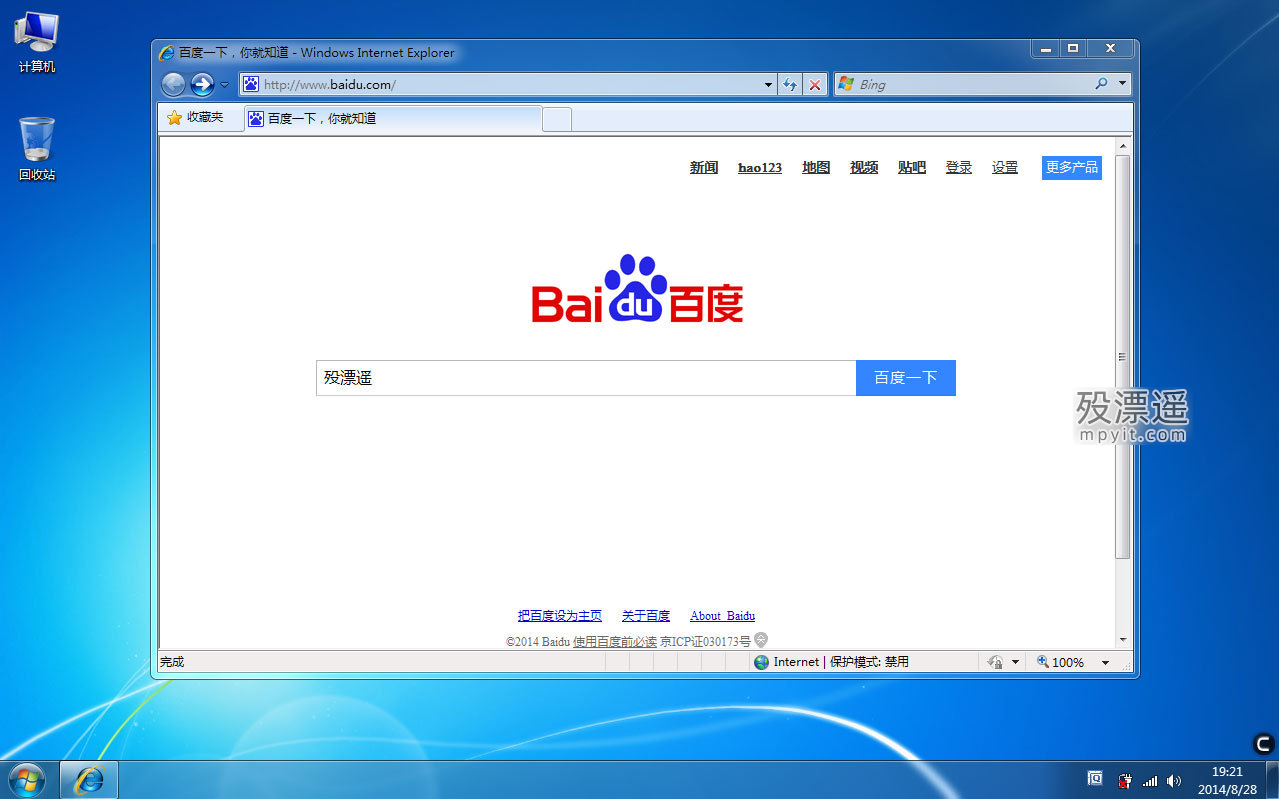Viewport: 1279px width, 799px height.
Task: Click the IE Forward navigation button
Action: 202,85
